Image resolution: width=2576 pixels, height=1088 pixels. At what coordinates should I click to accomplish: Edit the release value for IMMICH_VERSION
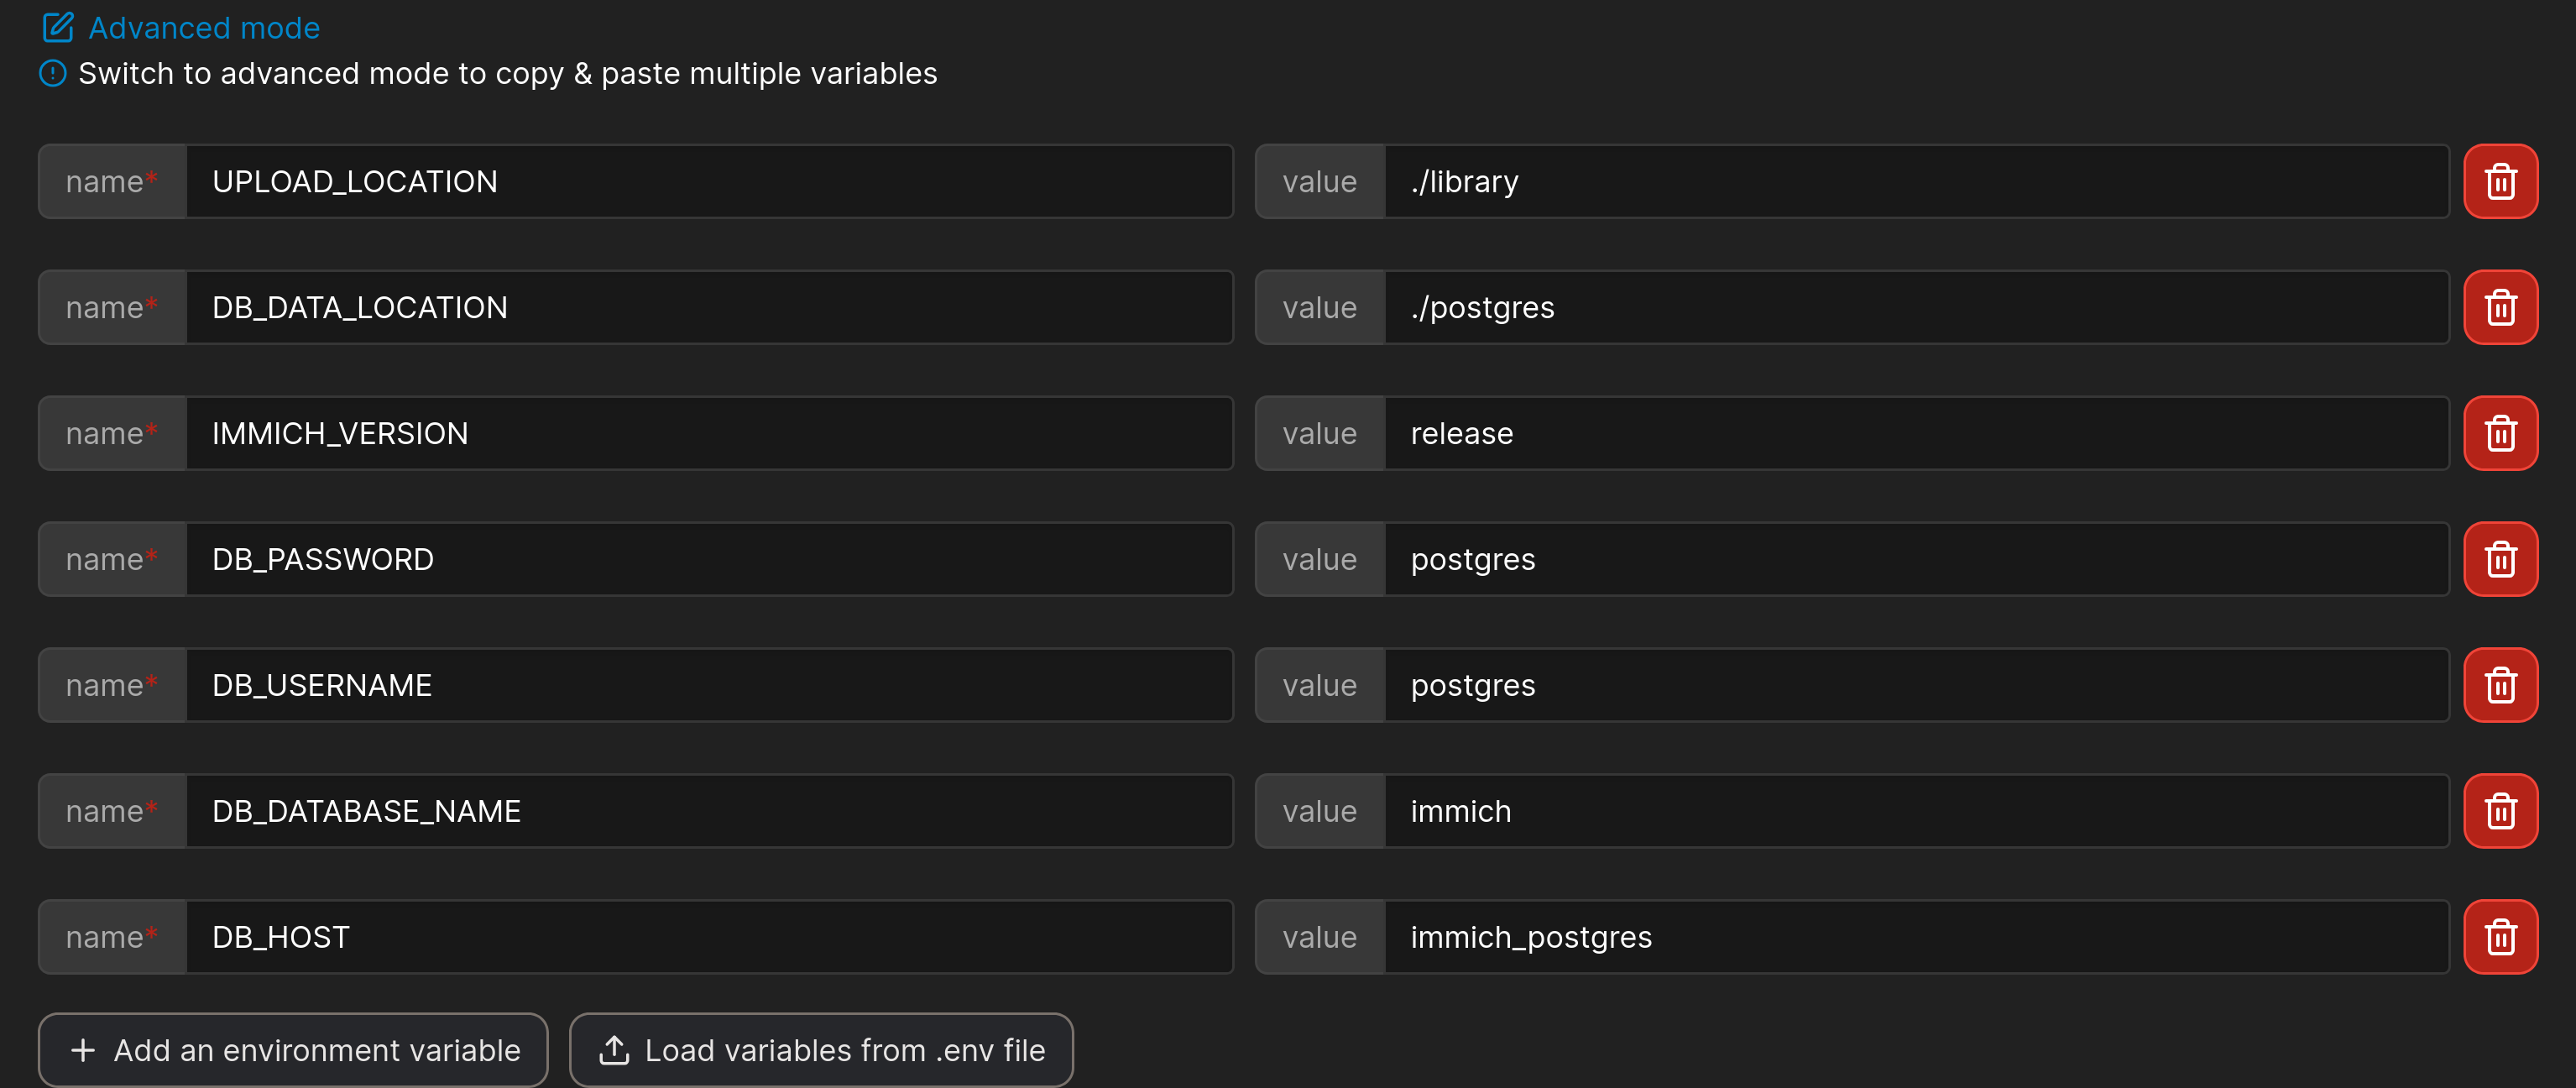[1915, 434]
